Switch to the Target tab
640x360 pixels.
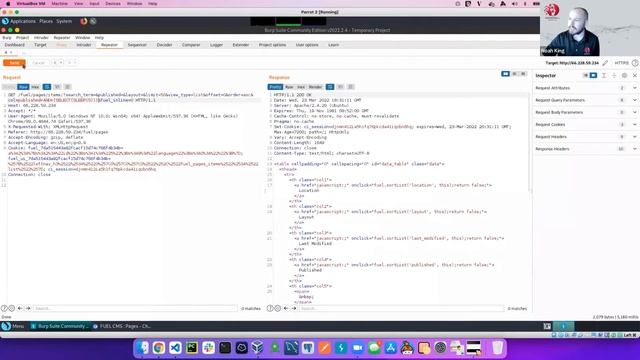tap(40, 45)
